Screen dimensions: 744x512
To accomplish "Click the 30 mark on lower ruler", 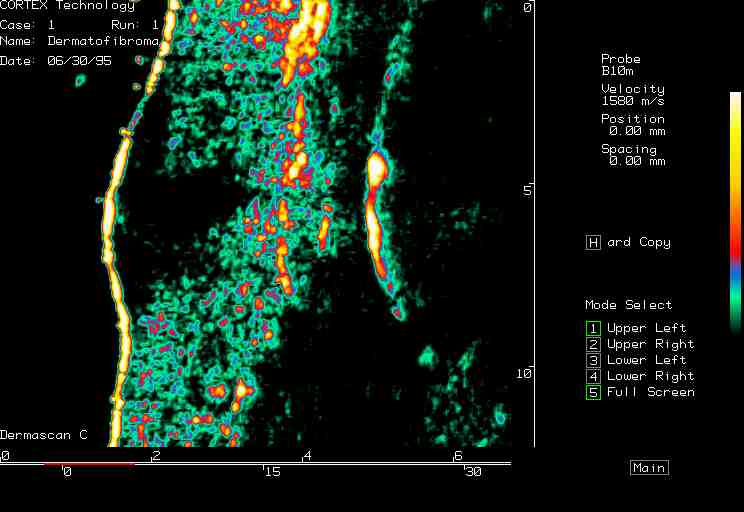I will (473, 471).
